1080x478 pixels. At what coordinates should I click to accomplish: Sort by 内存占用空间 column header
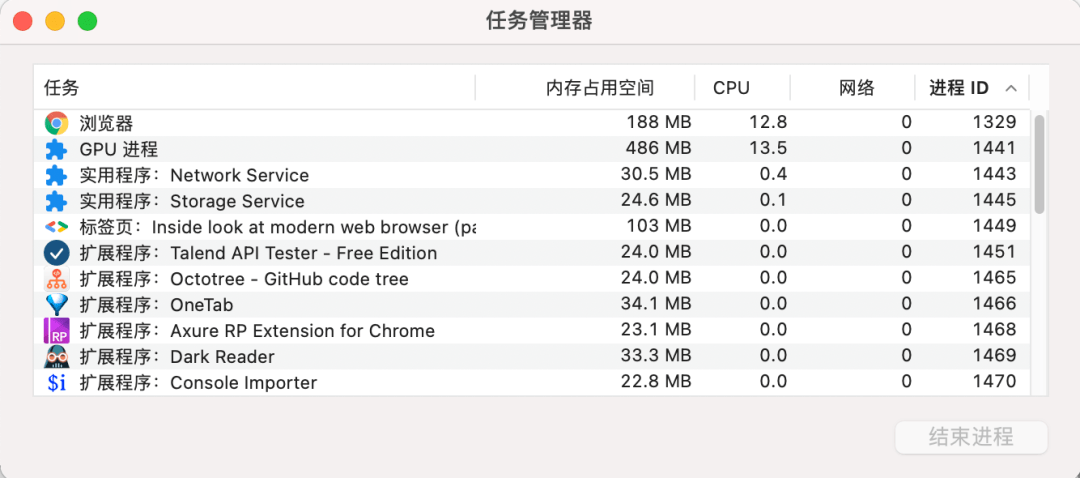pos(599,88)
